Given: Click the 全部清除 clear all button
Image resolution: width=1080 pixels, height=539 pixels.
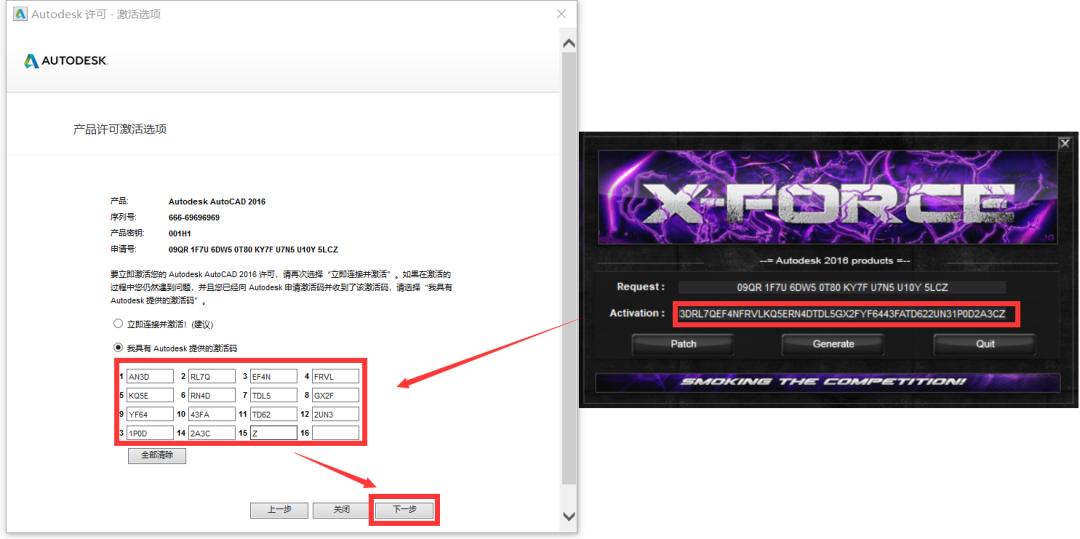Looking at the screenshot, I should point(156,456).
